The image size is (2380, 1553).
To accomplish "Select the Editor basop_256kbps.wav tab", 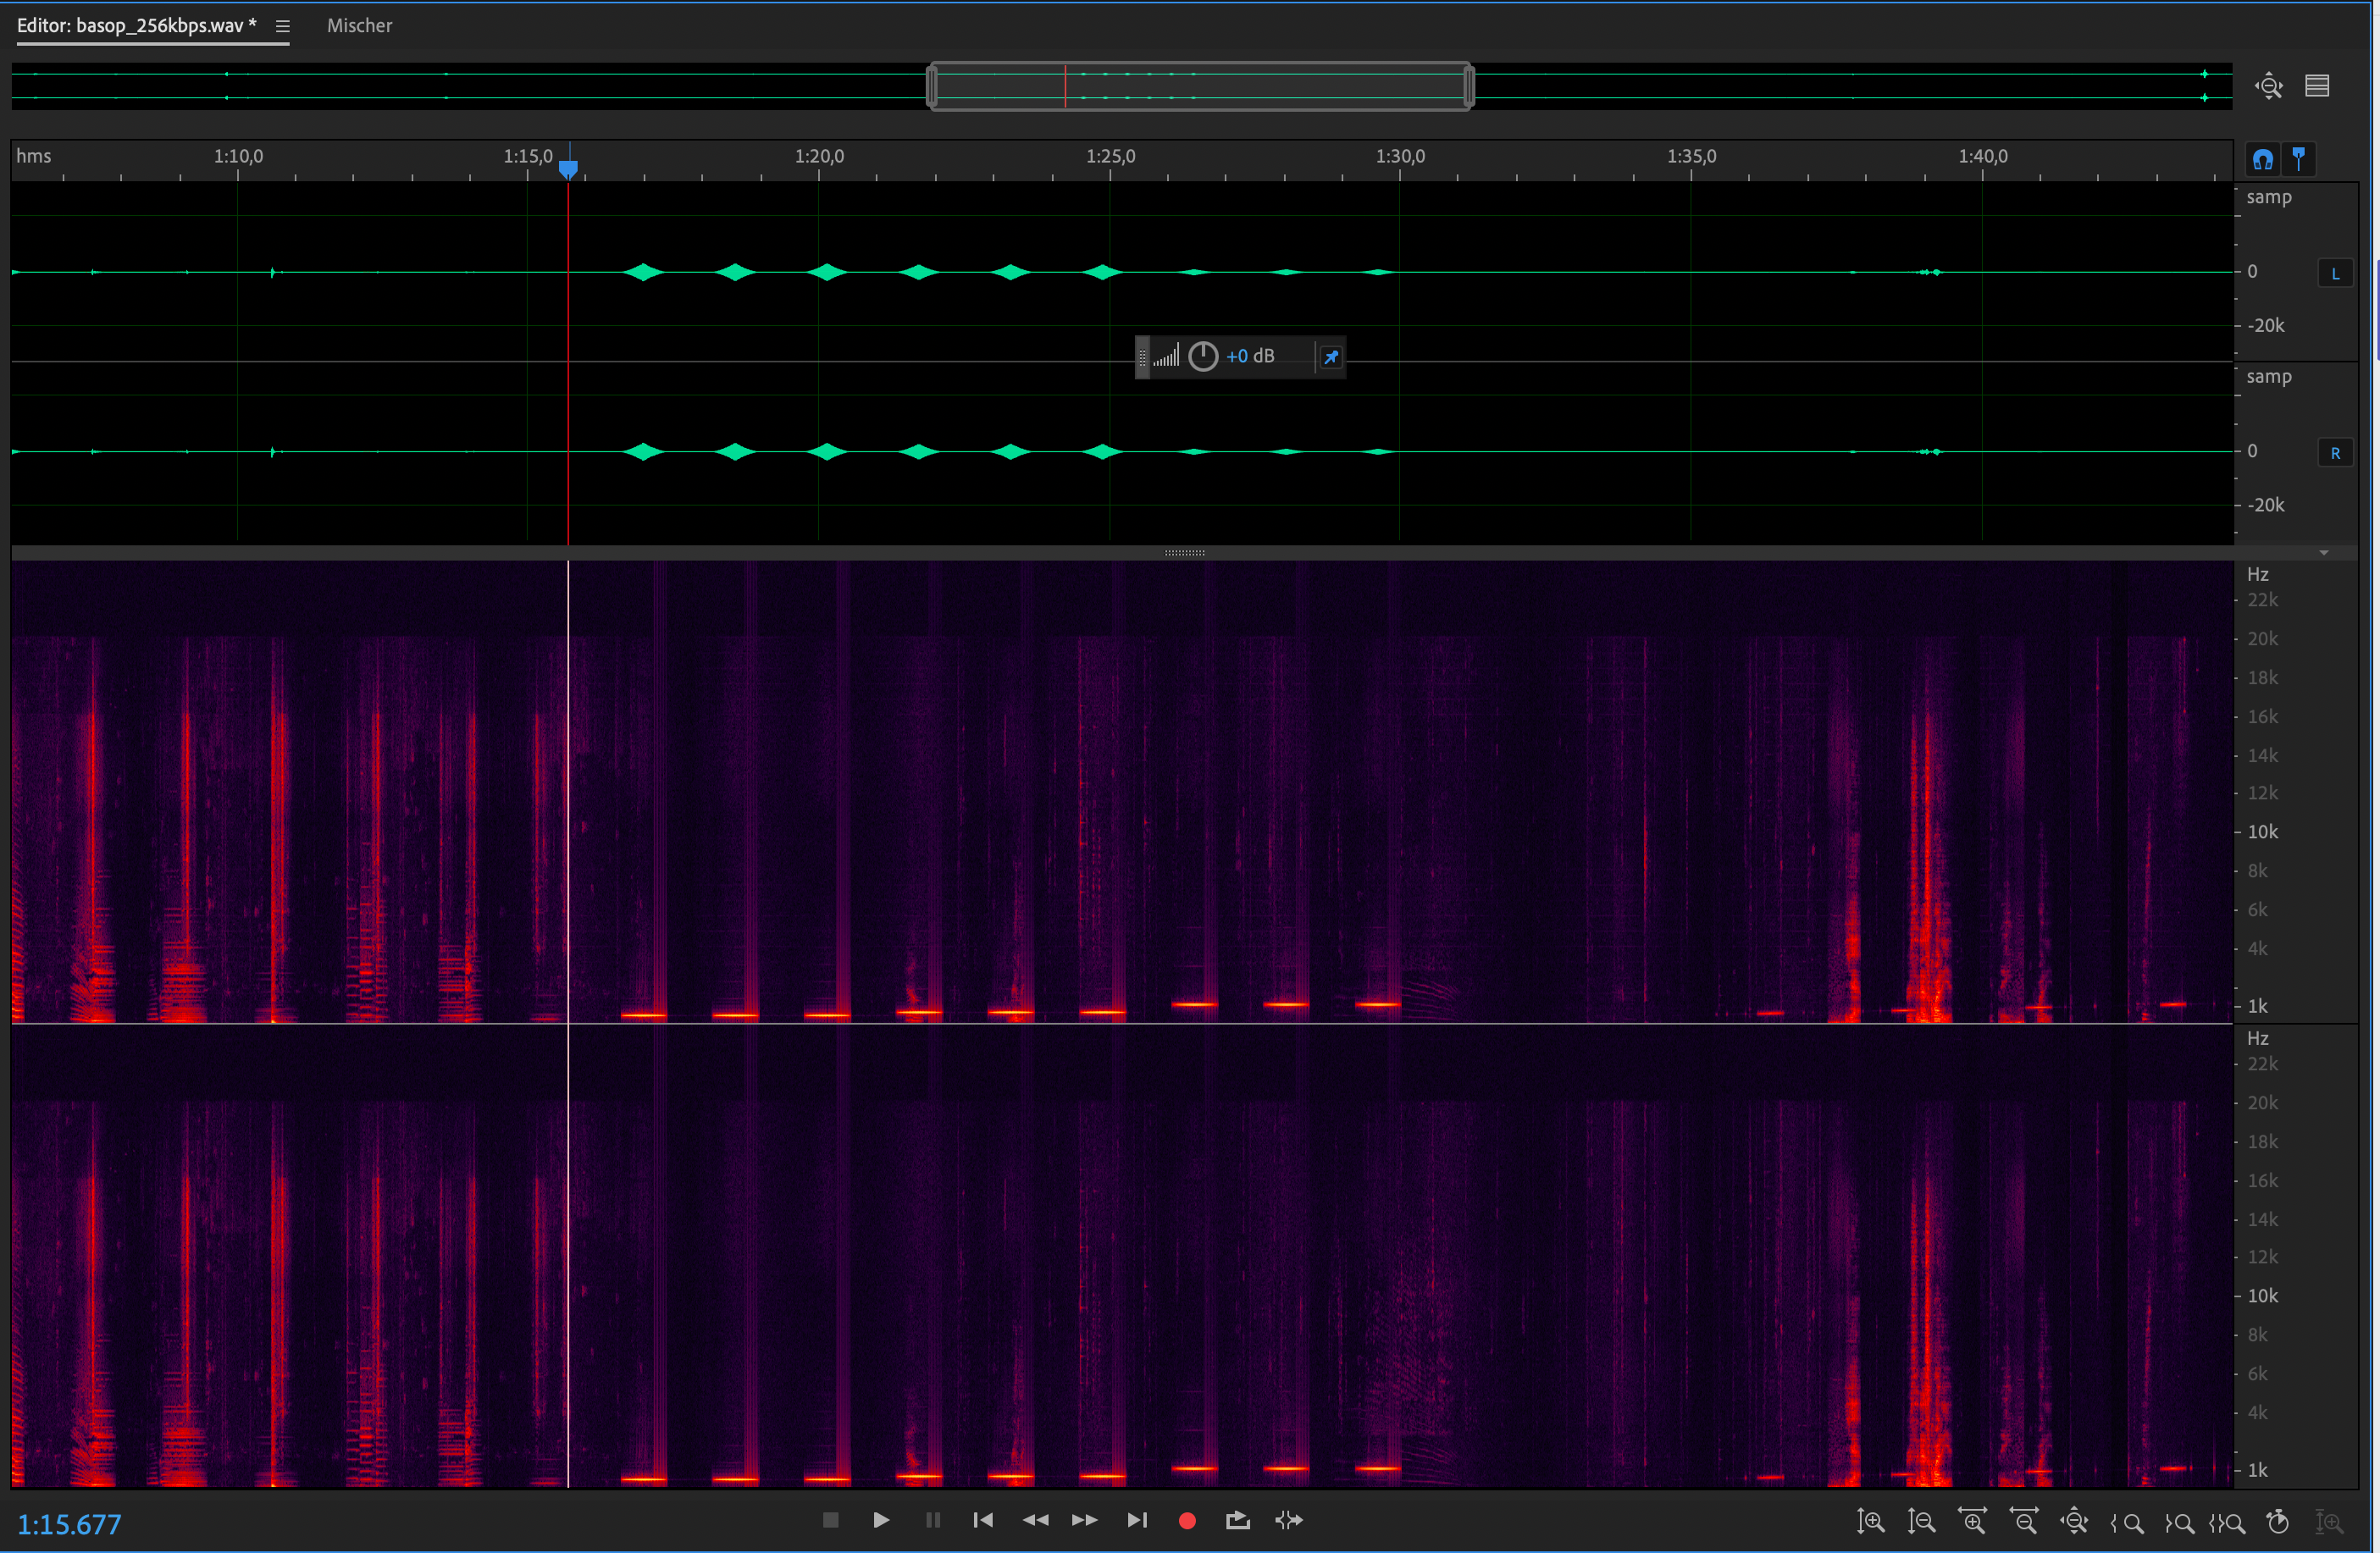I will point(136,26).
